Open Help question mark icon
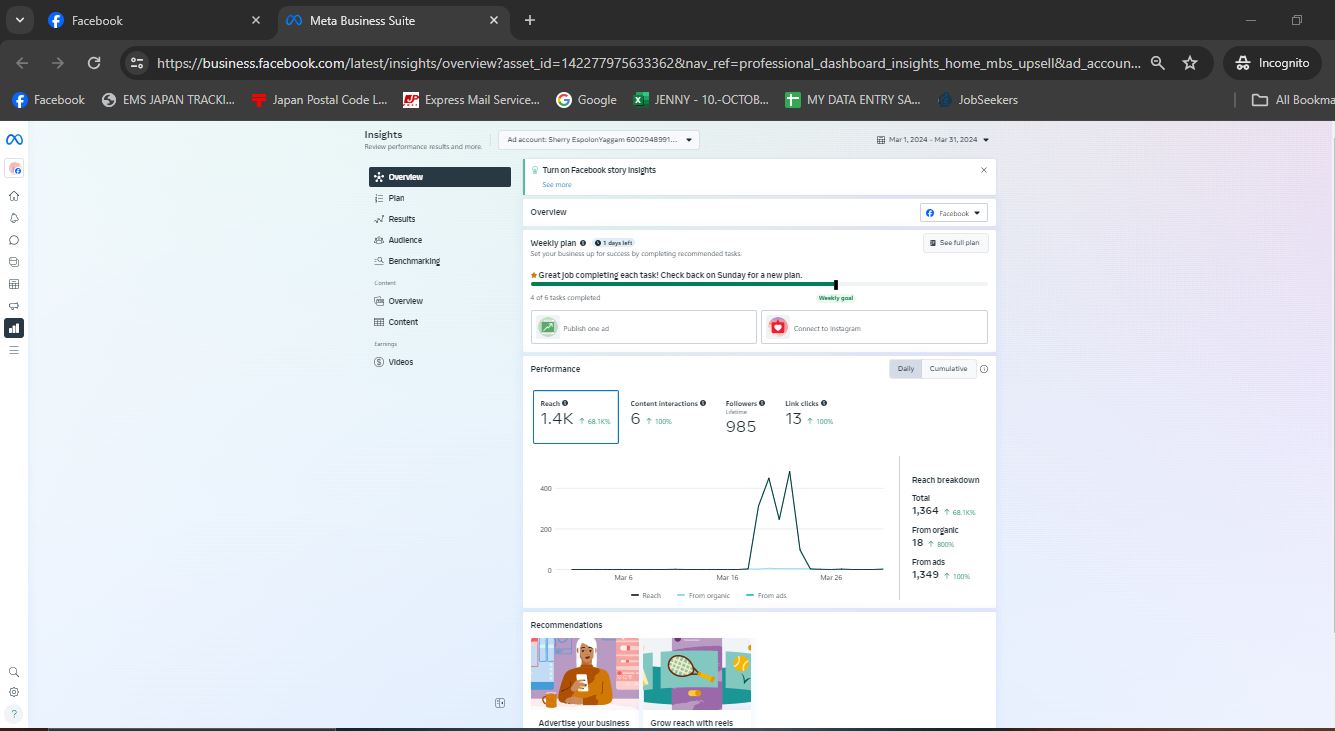Screen dimensions: 1335x731 point(14,713)
